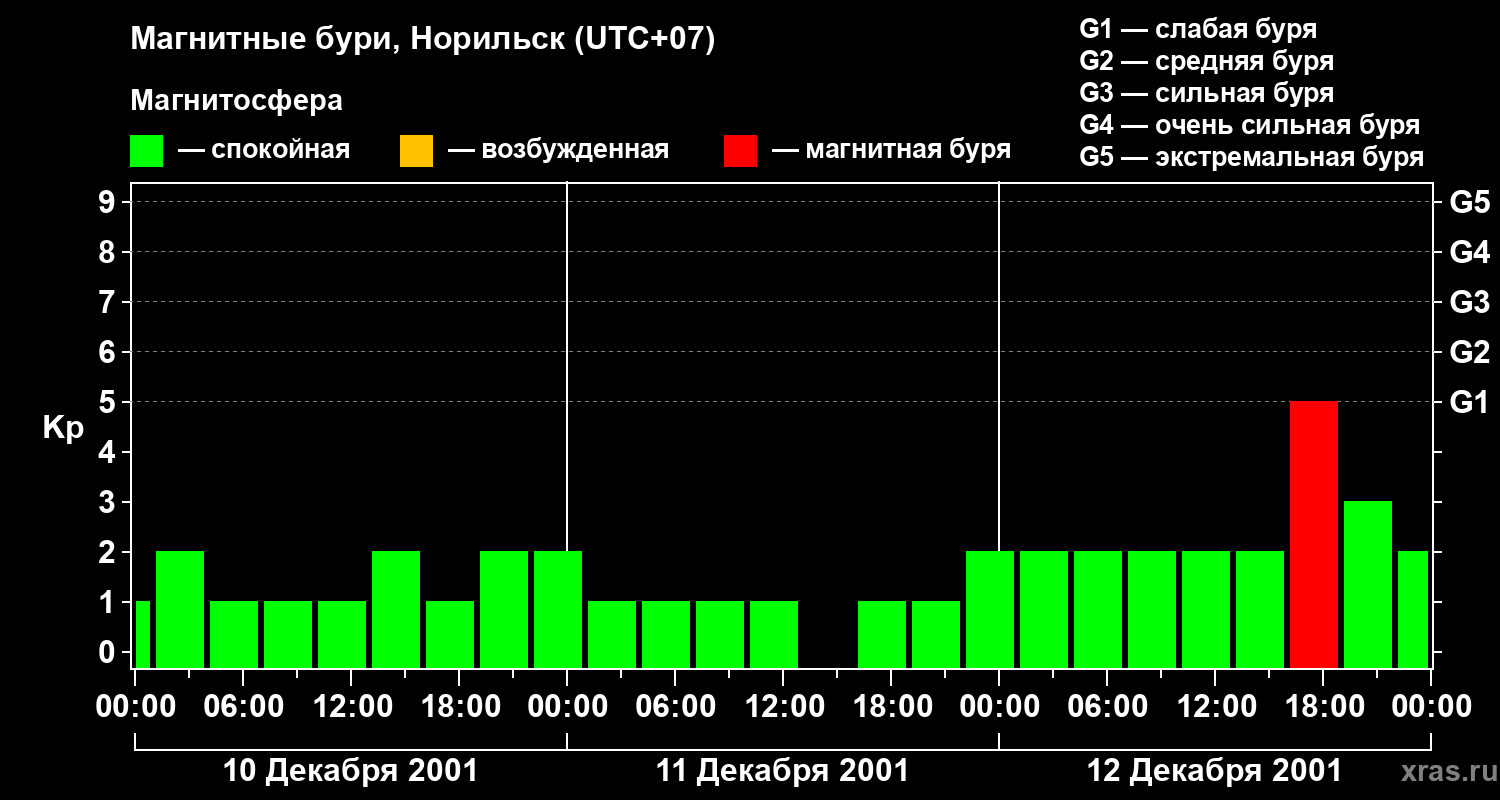Click the '00:00' tick starting 10 December
The width and height of the screenshot is (1500, 800).
[x=135, y=706]
